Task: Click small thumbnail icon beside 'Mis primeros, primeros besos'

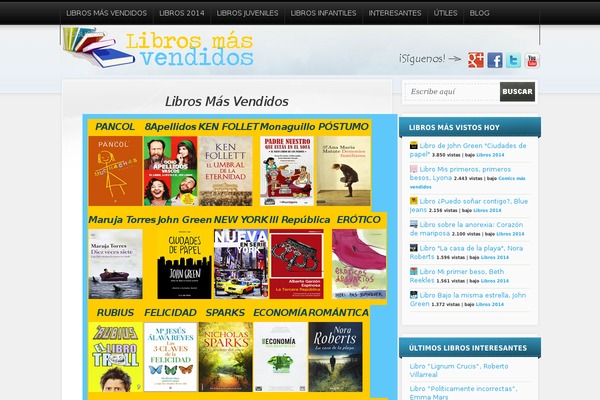Action: (x=414, y=169)
